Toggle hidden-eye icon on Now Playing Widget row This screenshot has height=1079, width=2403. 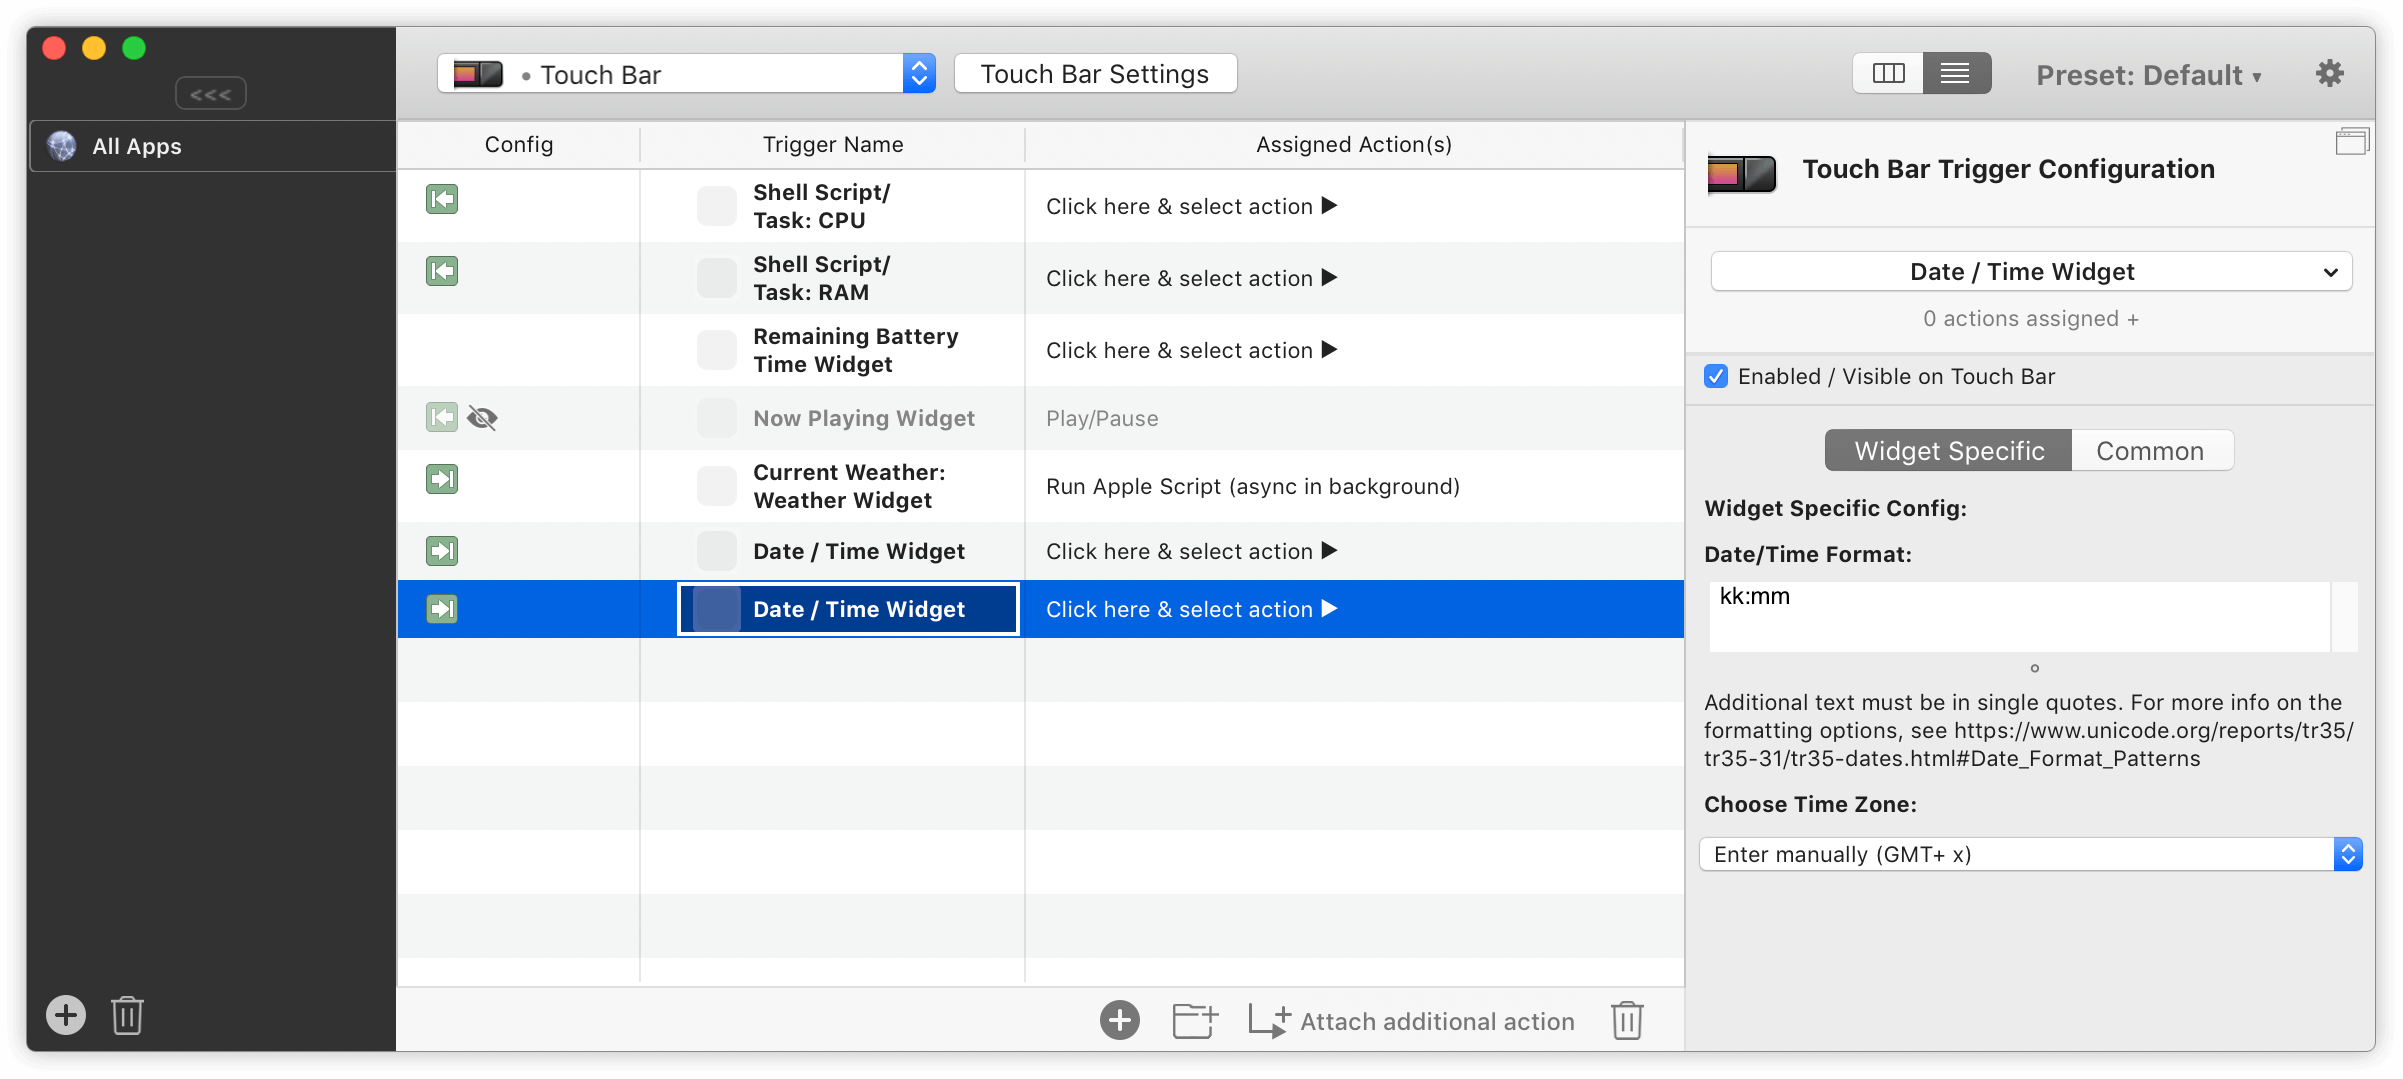pos(482,418)
